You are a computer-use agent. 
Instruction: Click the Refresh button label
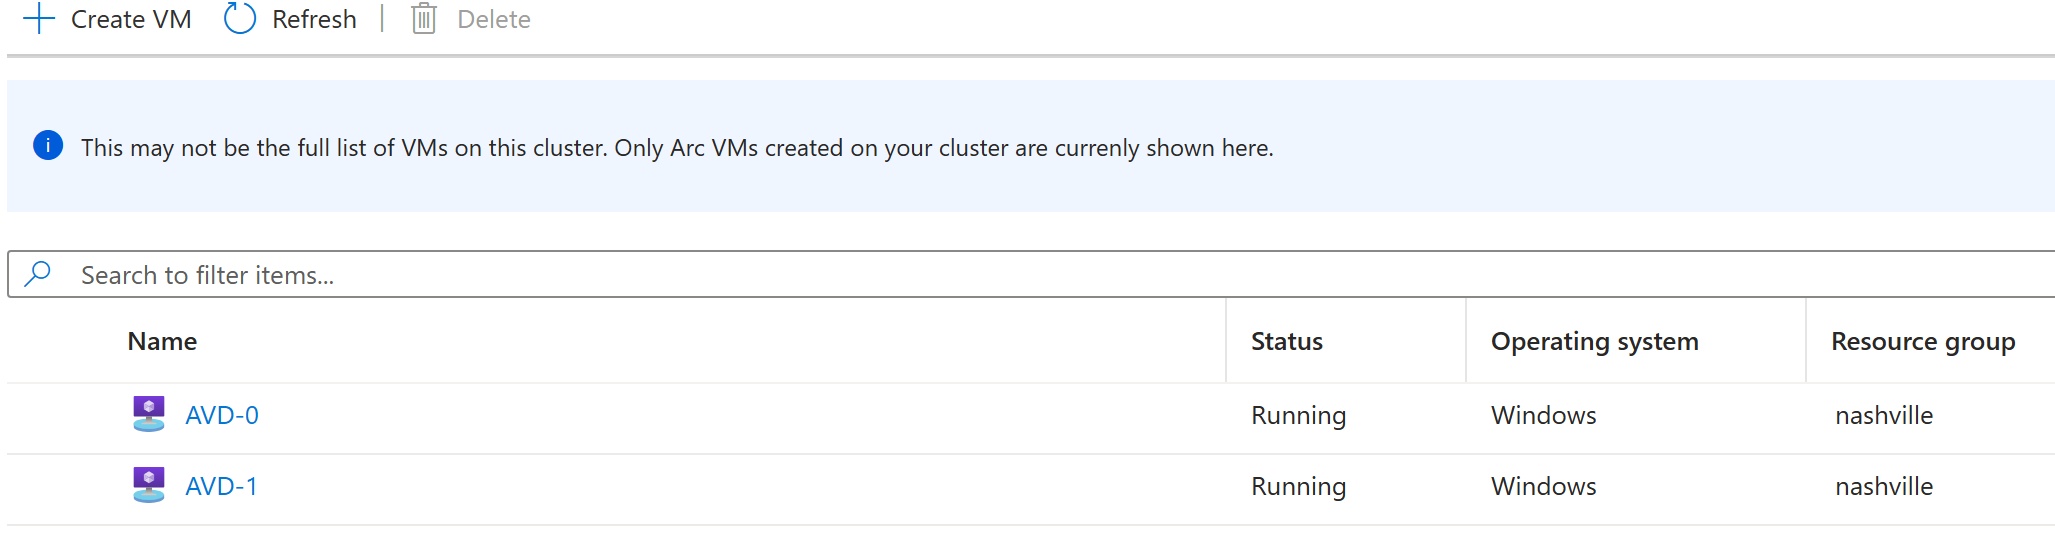314,19
